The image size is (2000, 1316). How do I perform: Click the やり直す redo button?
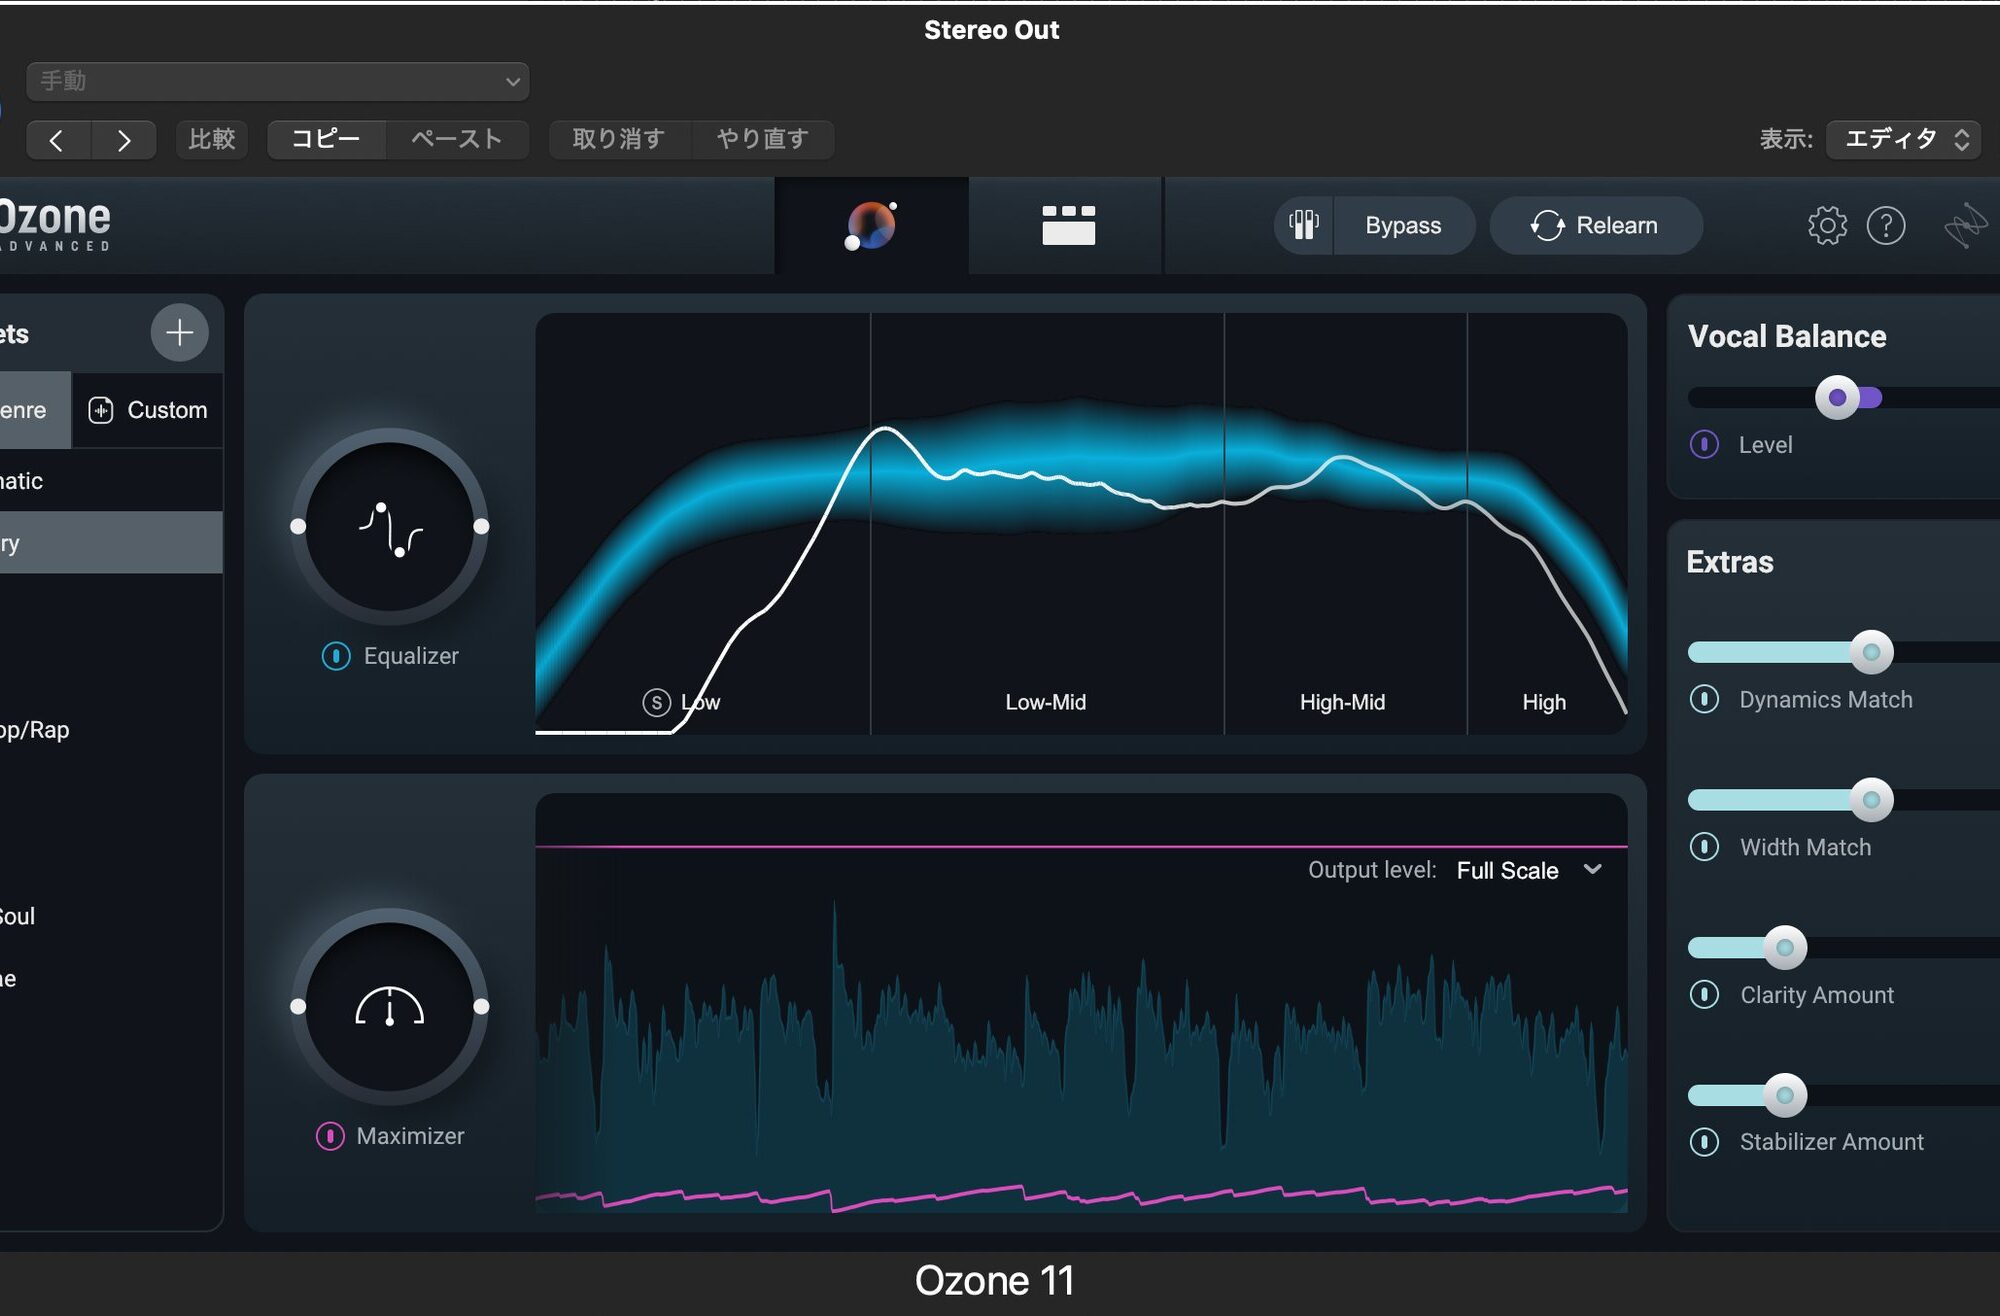pos(763,139)
